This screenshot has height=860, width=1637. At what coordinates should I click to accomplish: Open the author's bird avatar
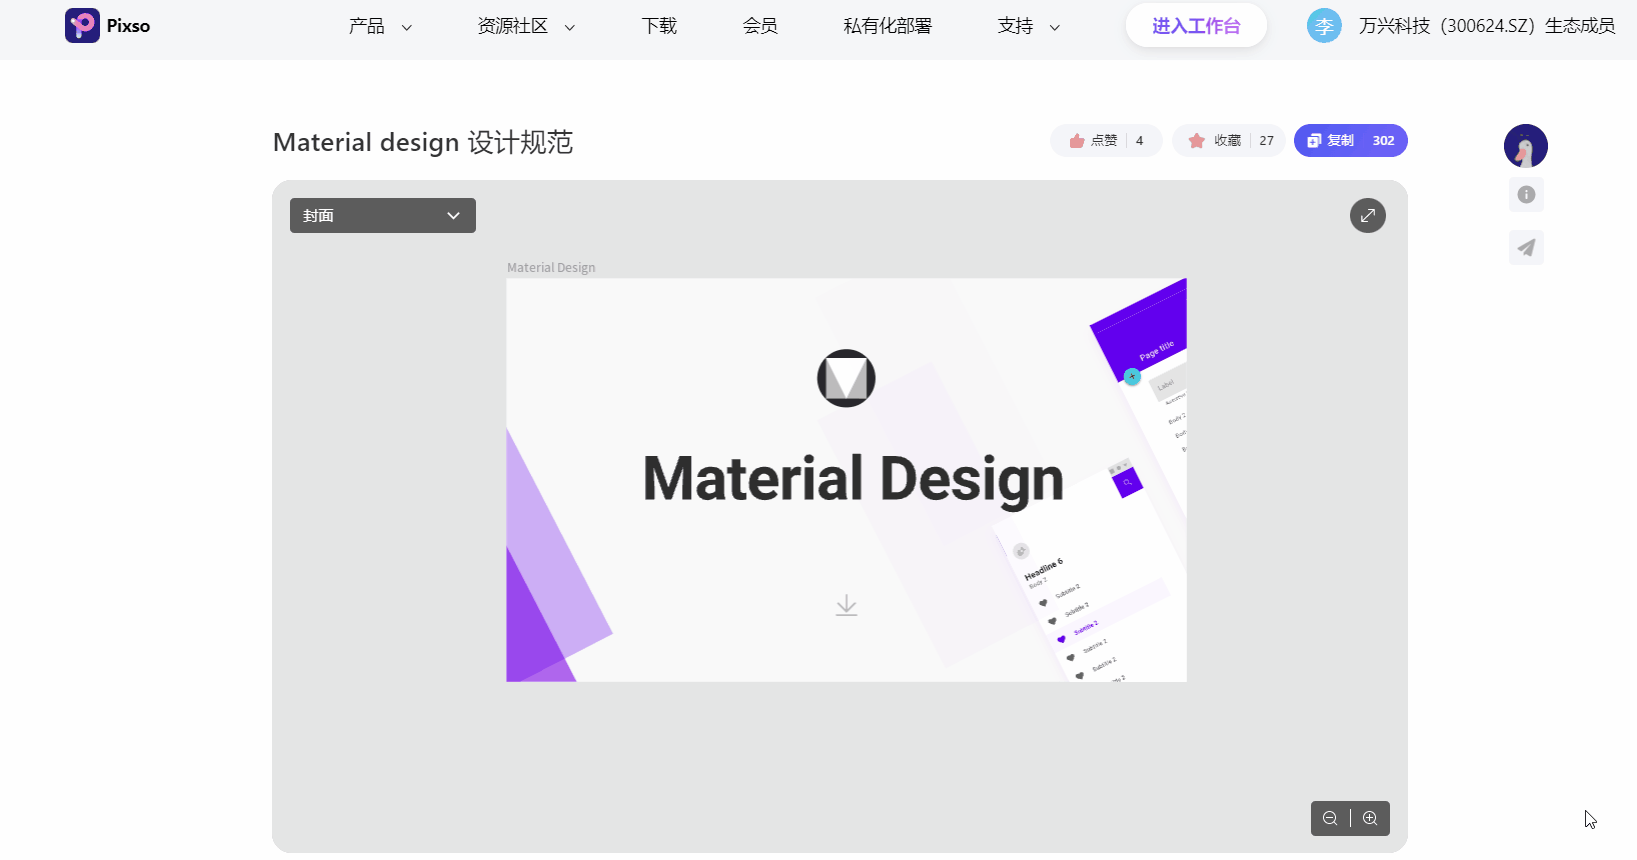[x=1526, y=146]
